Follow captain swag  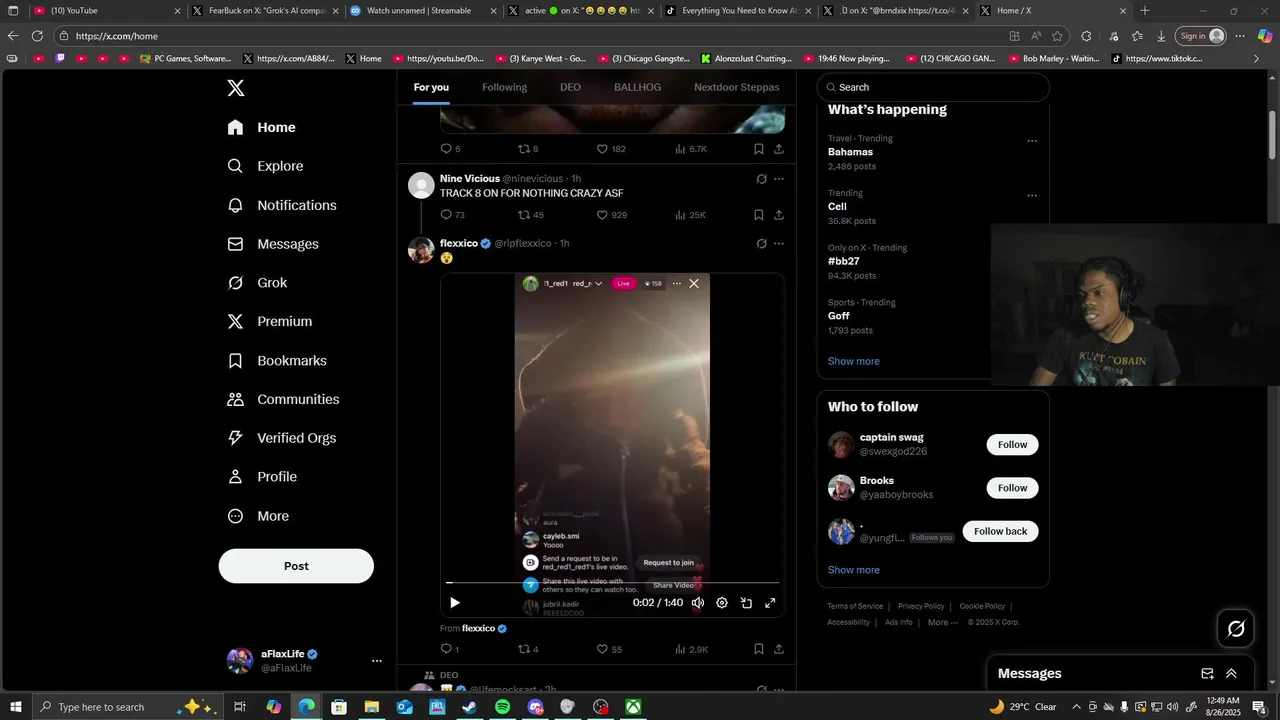click(1012, 445)
